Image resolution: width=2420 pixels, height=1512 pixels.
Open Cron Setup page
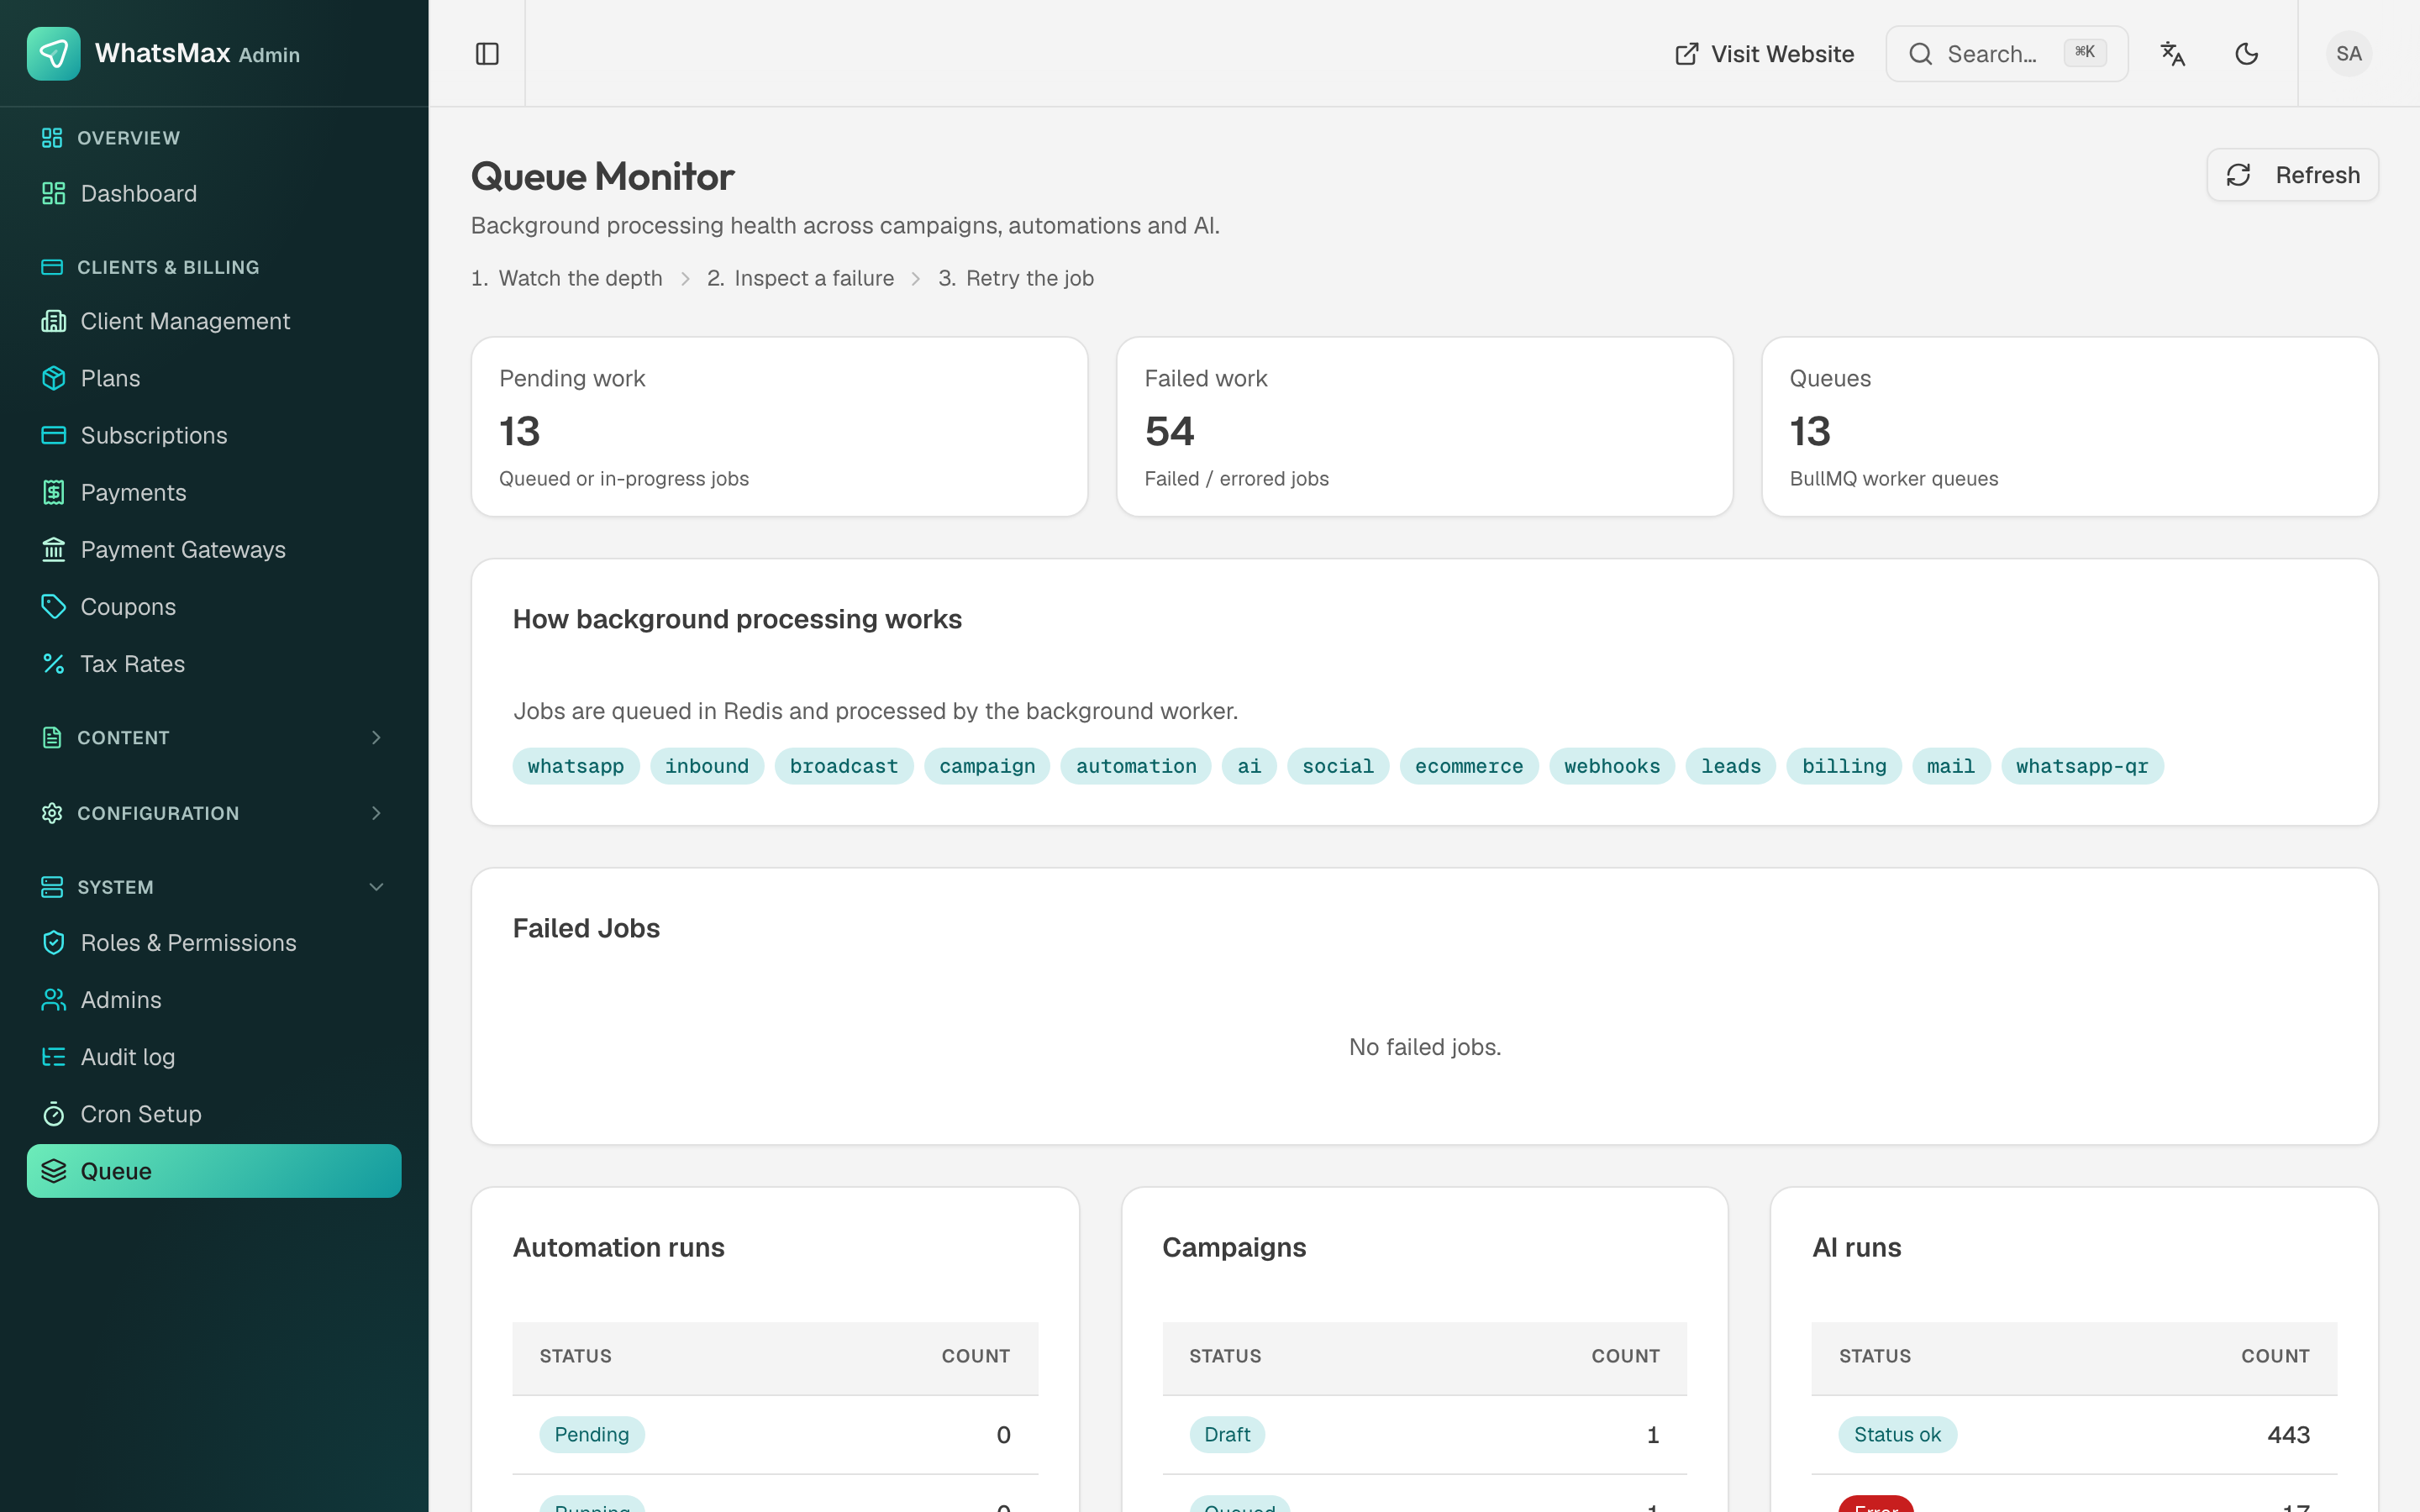(x=214, y=1113)
